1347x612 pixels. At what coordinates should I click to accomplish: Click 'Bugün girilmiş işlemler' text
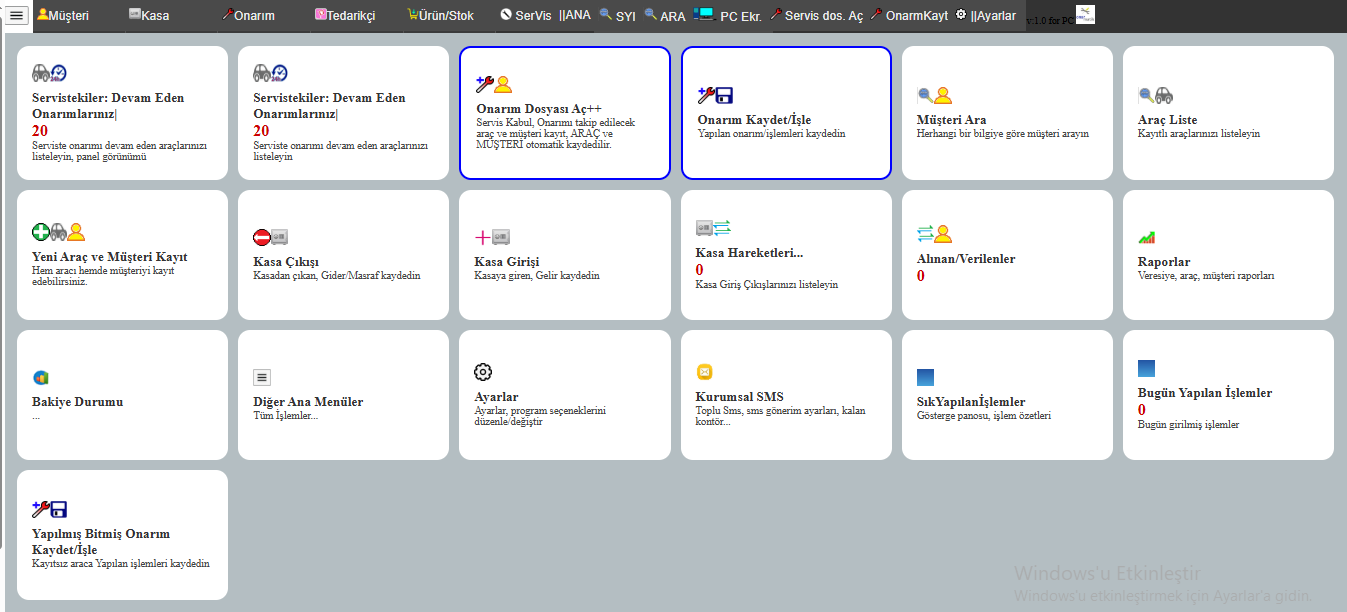click(x=1188, y=424)
